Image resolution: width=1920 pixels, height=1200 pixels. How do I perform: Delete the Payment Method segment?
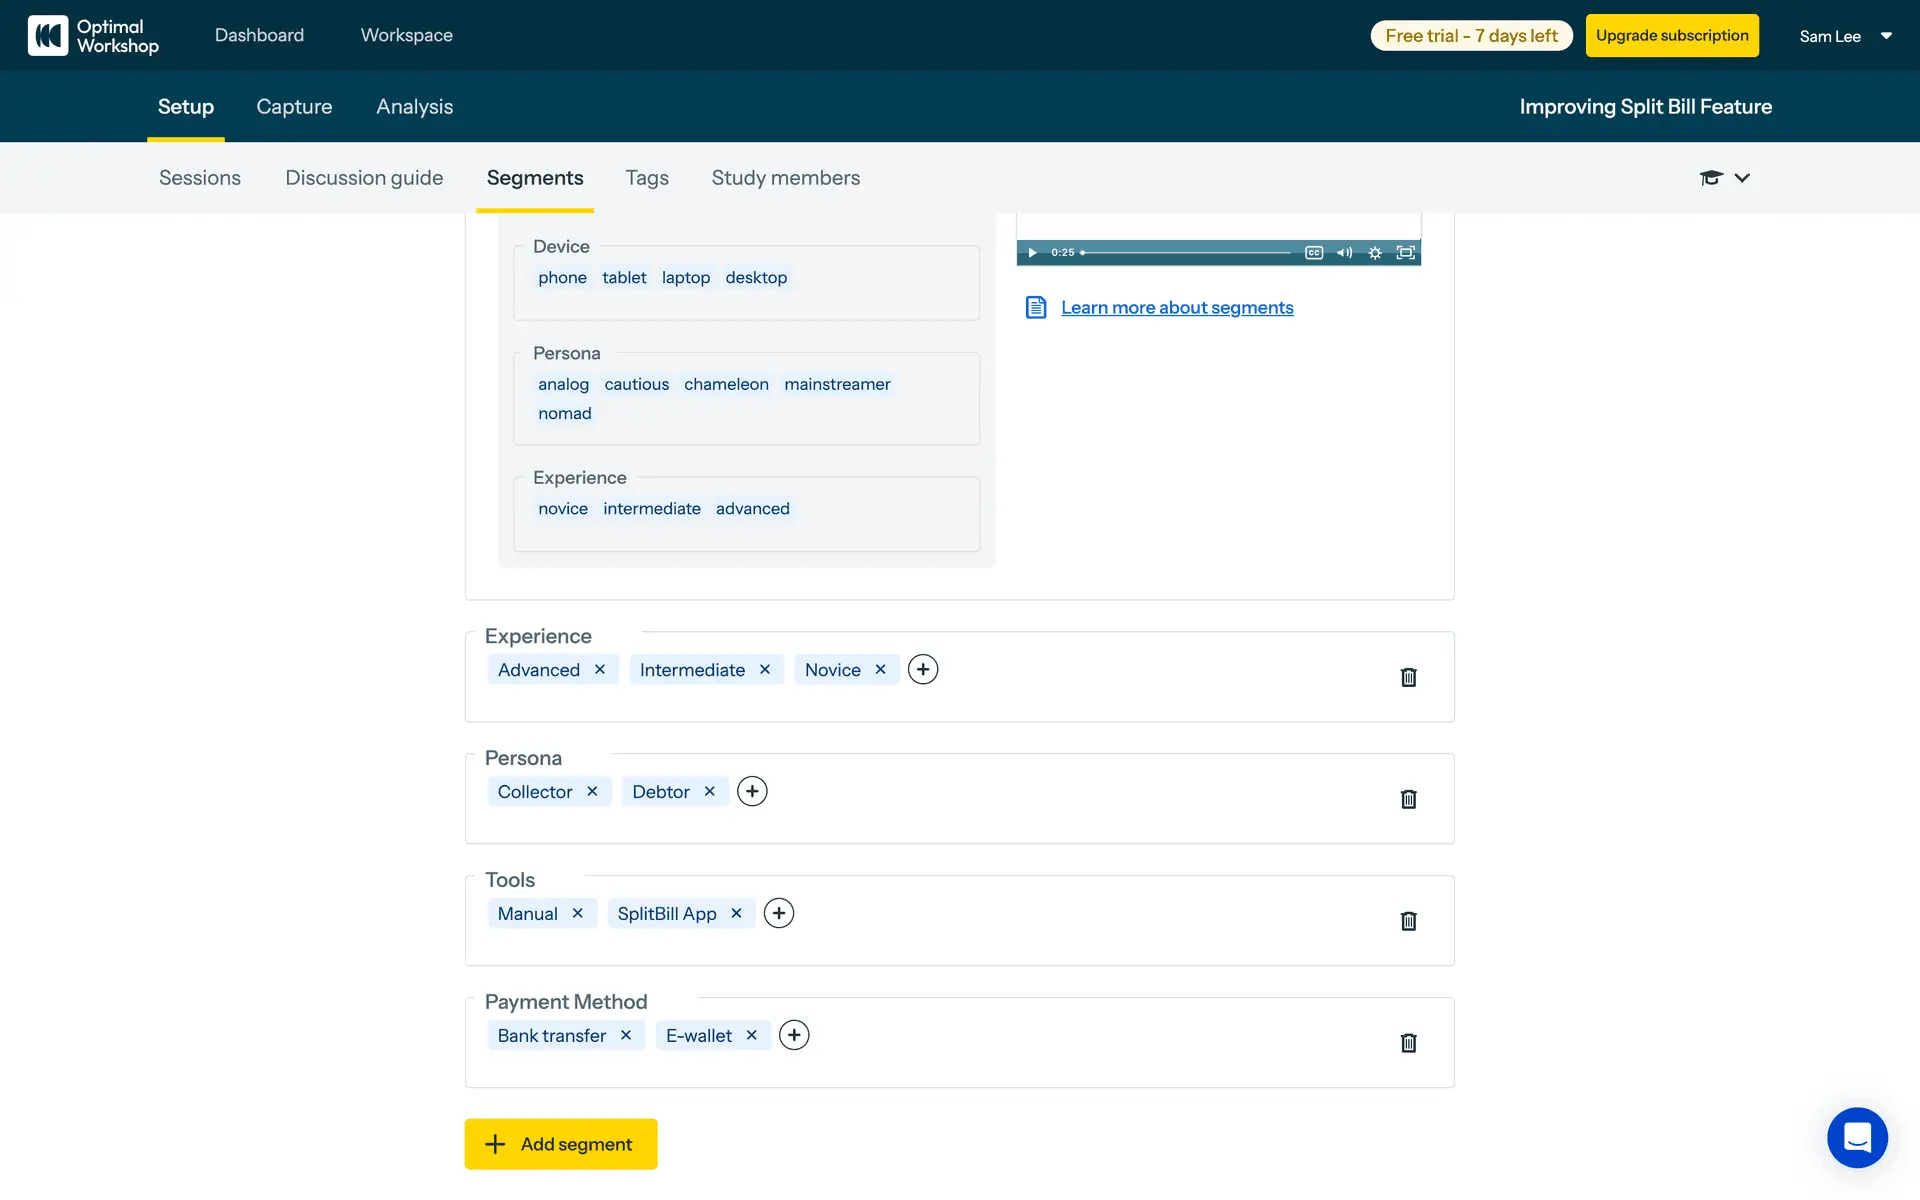(x=1408, y=1043)
